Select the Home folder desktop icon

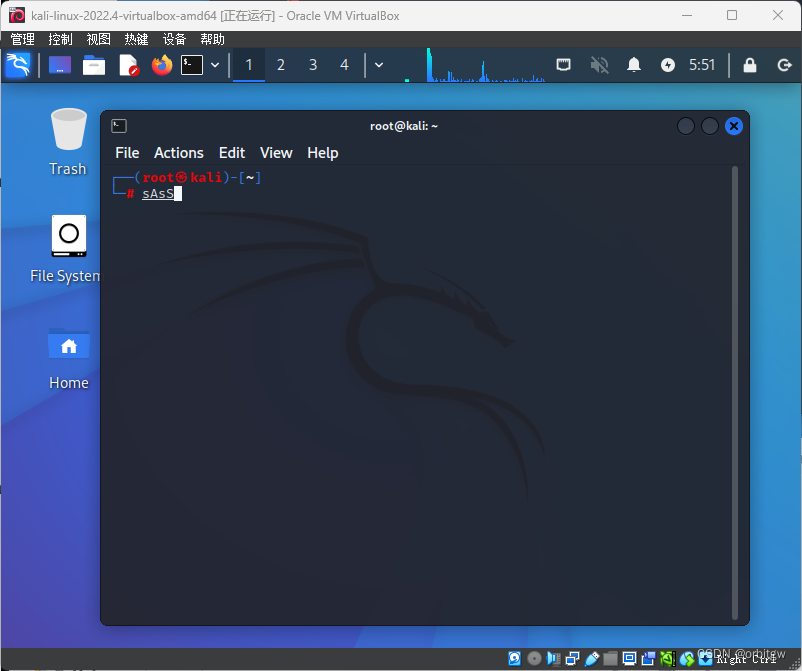(x=69, y=359)
